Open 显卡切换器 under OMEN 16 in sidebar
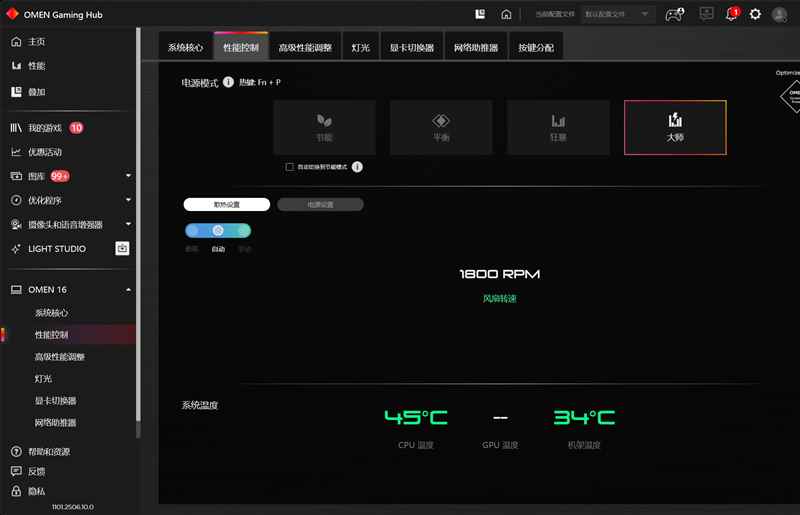This screenshot has width=800, height=515. (x=56, y=400)
